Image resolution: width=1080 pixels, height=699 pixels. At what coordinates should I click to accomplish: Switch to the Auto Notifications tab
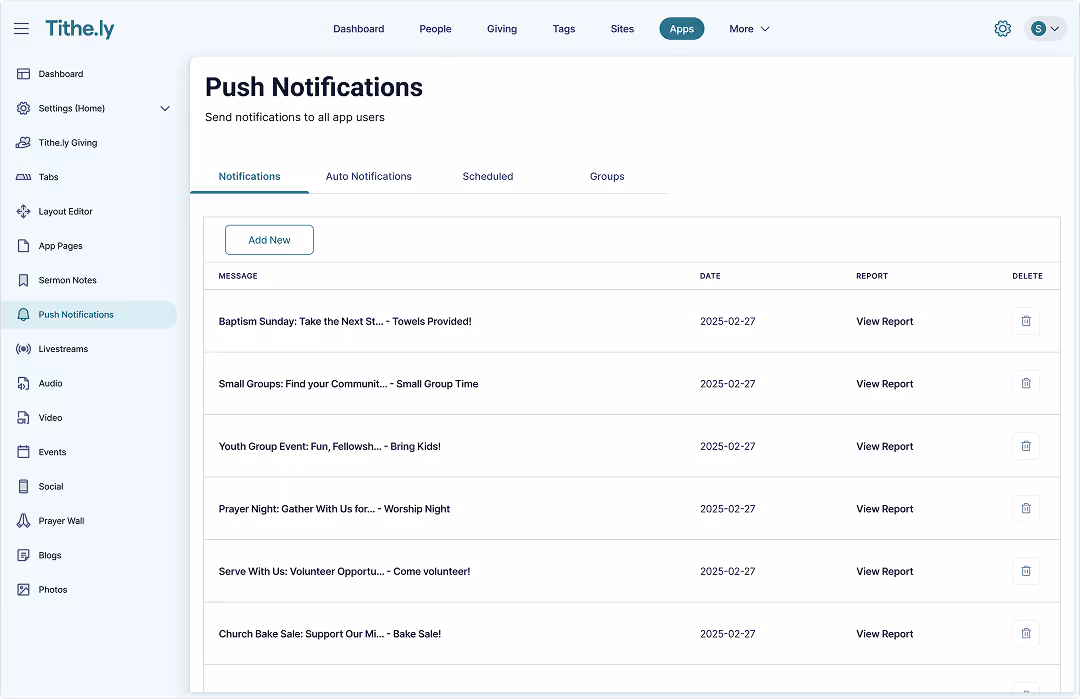pyautogui.click(x=368, y=176)
